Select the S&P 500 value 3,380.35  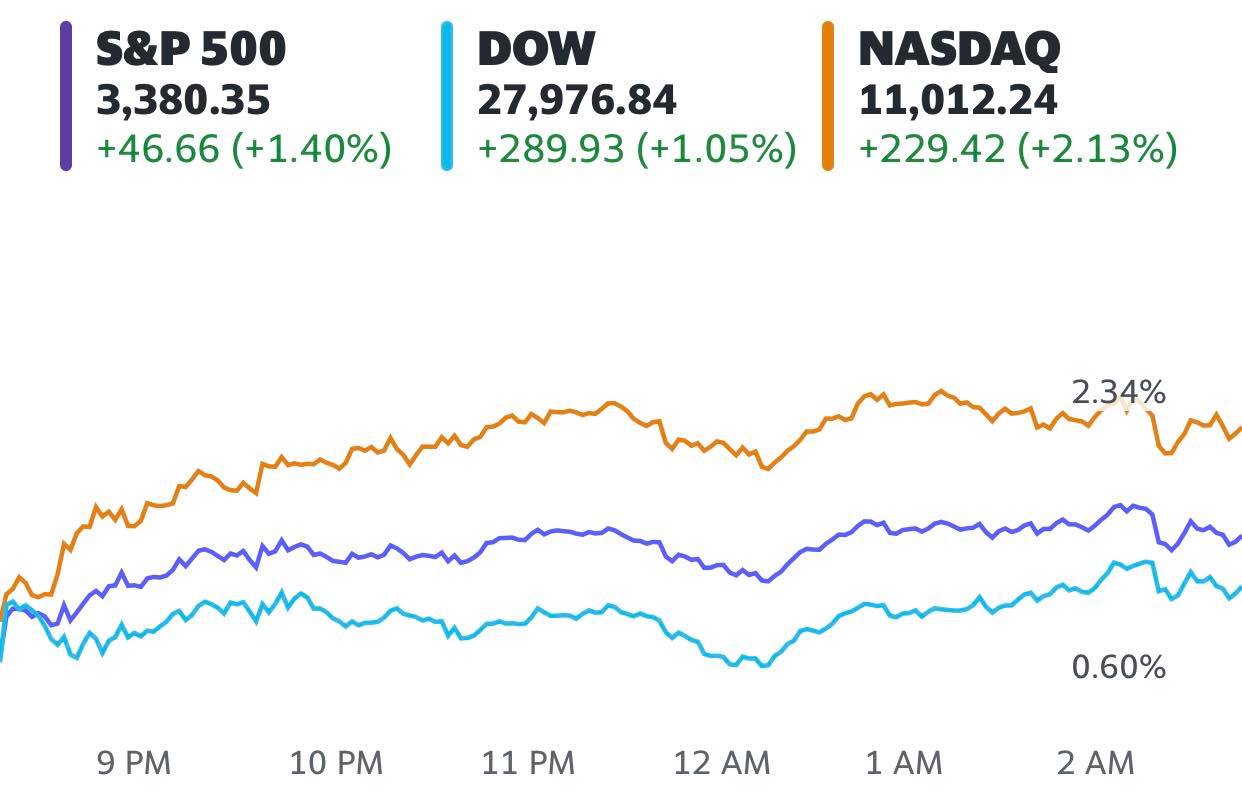pos(183,100)
